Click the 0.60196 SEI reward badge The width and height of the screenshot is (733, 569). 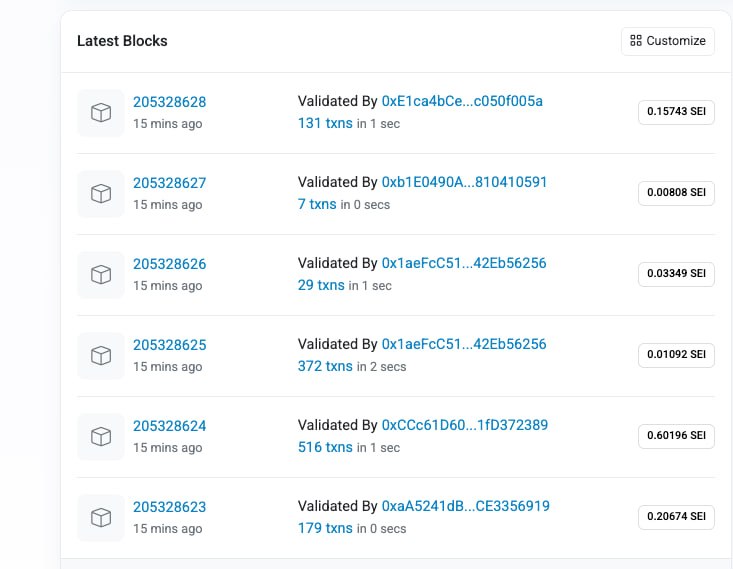click(676, 436)
